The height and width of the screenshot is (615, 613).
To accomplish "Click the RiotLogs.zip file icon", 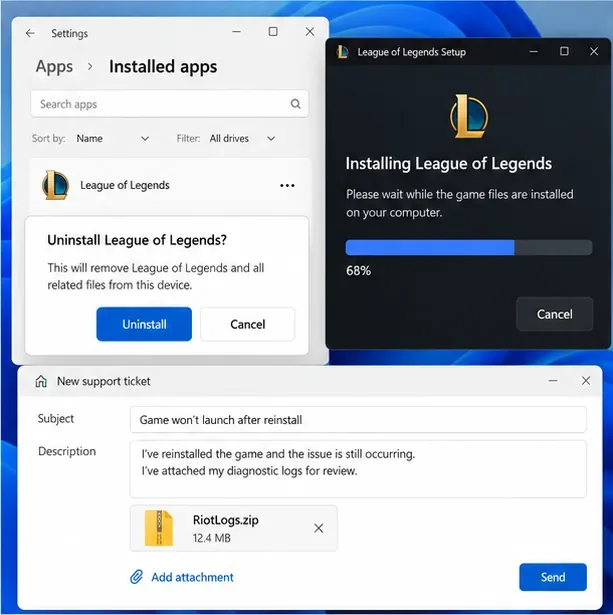I will point(159,528).
